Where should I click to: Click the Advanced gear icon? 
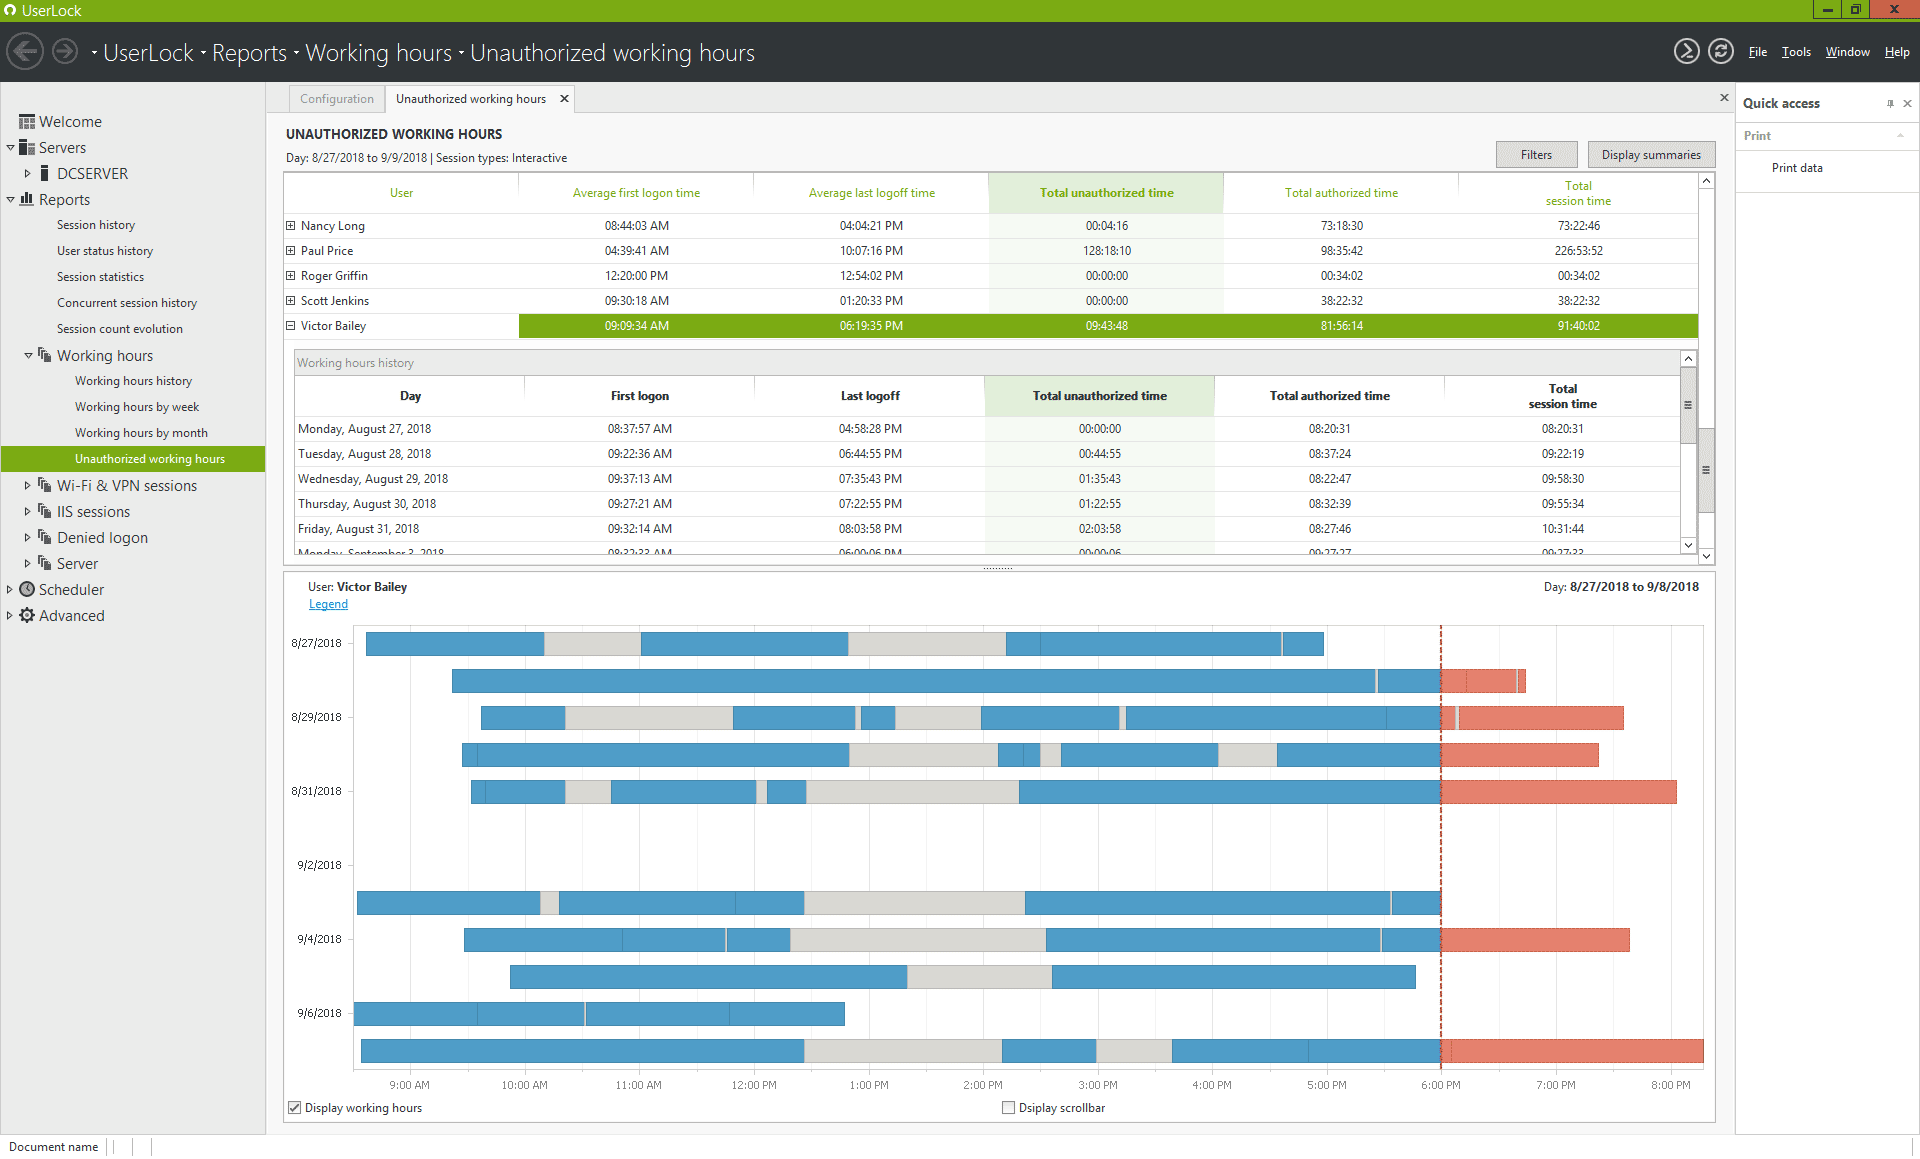coord(27,616)
